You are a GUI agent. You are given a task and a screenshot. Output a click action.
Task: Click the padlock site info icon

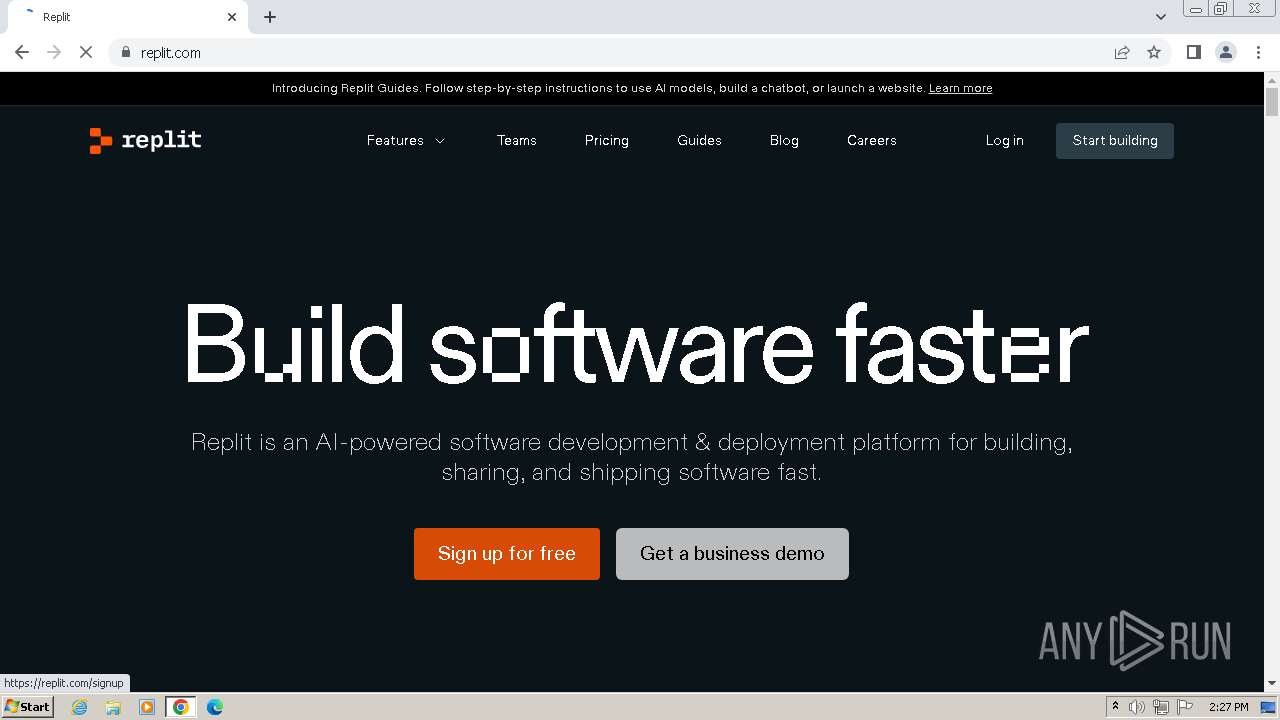pyautogui.click(x=126, y=52)
